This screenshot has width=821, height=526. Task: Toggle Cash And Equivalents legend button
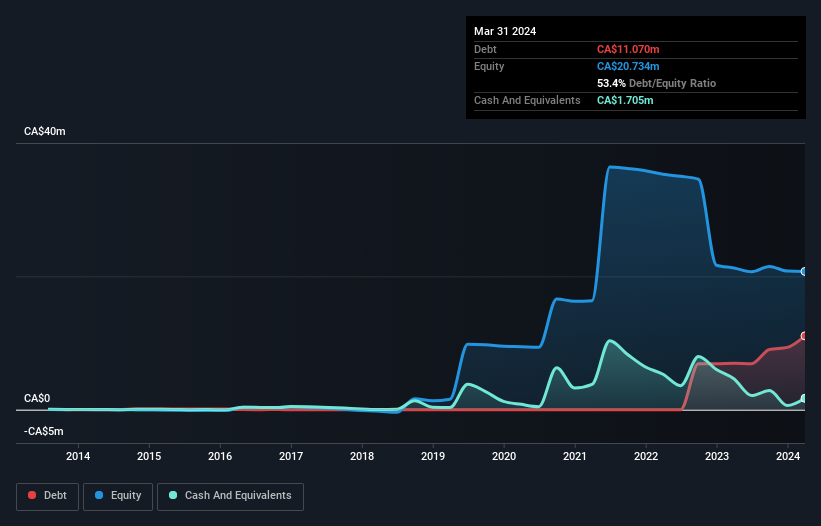(x=230, y=496)
